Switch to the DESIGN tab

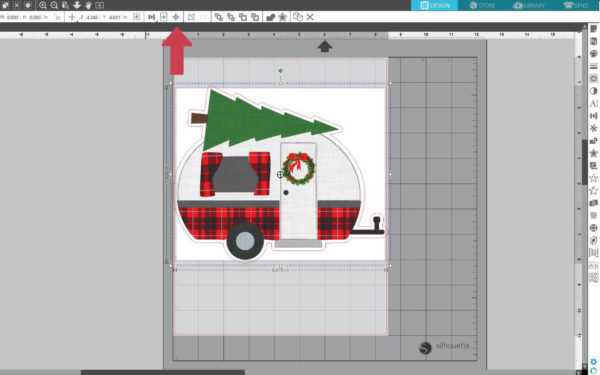pos(434,5)
